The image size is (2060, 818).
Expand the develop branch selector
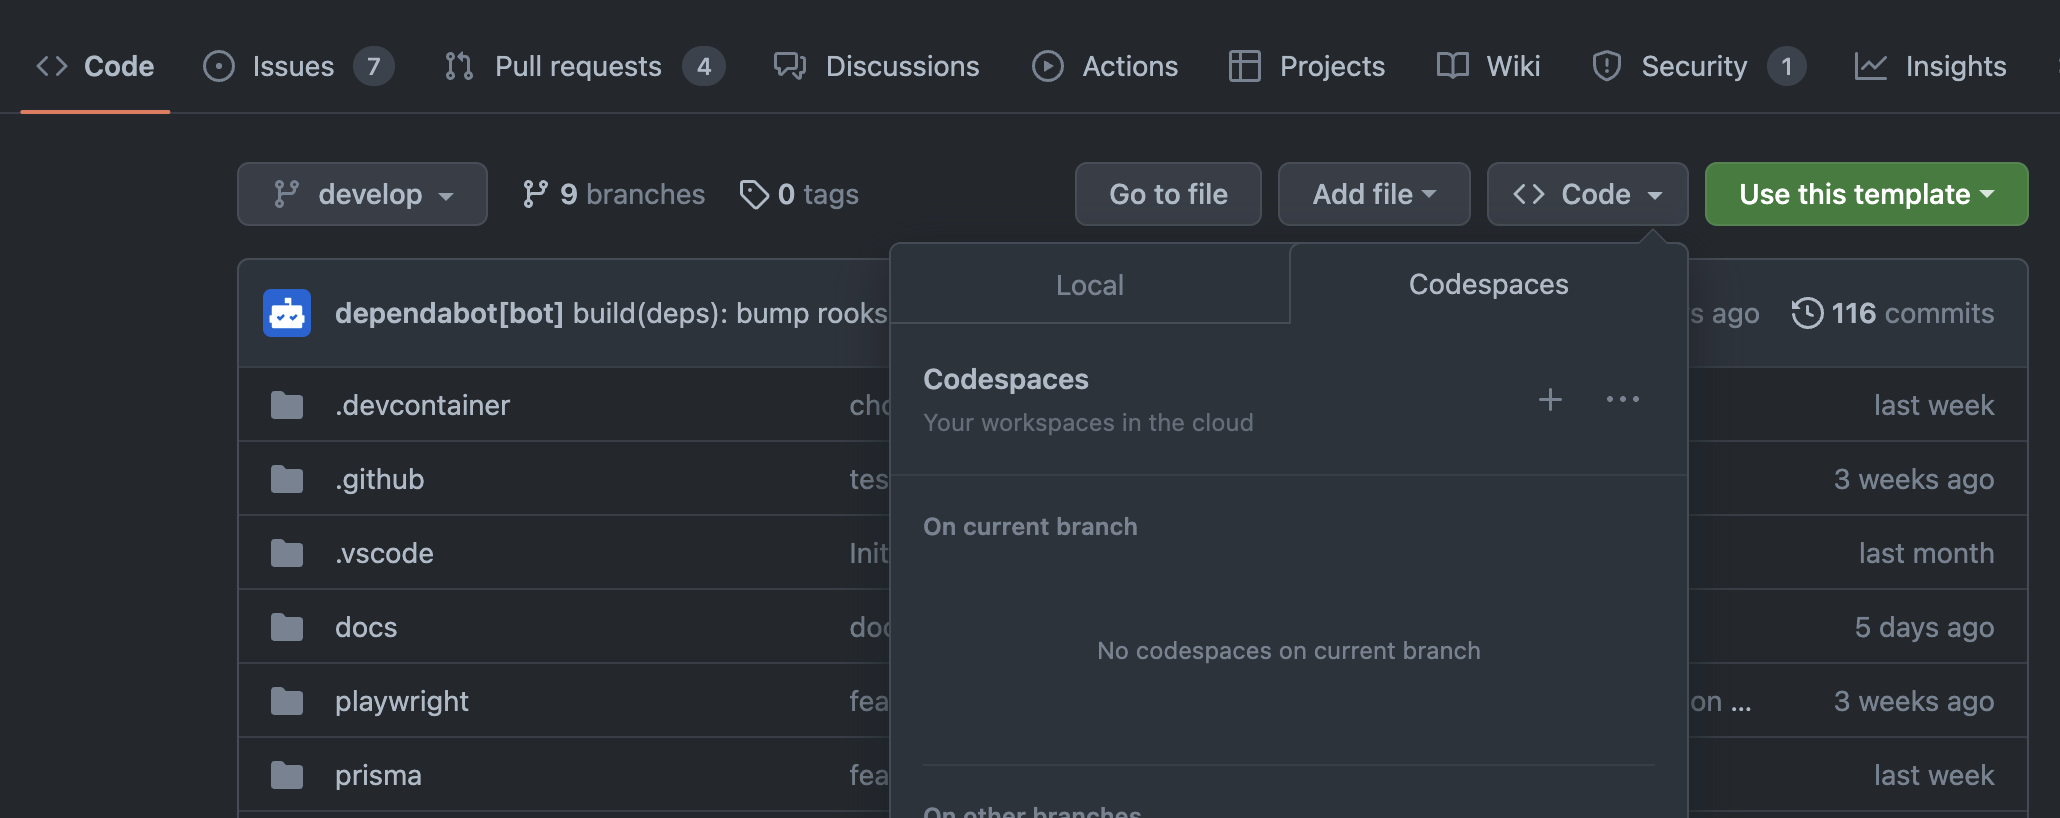pos(362,194)
